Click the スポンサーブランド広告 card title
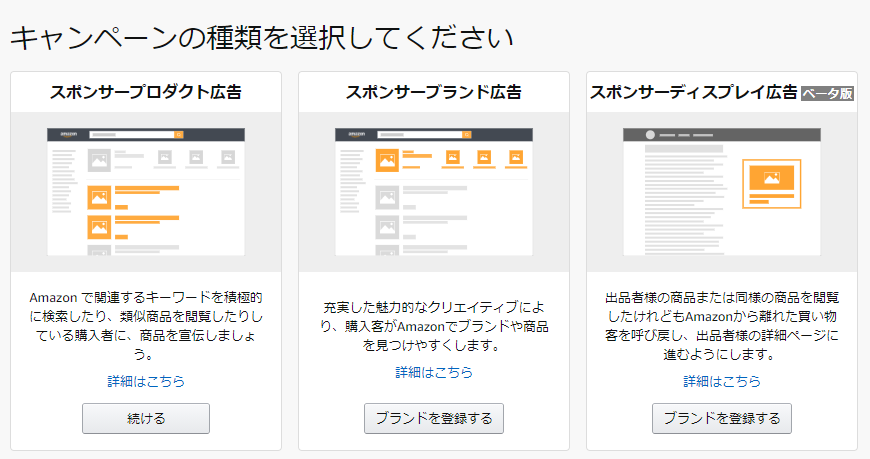This screenshot has height=459, width=870. [x=434, y=92]
